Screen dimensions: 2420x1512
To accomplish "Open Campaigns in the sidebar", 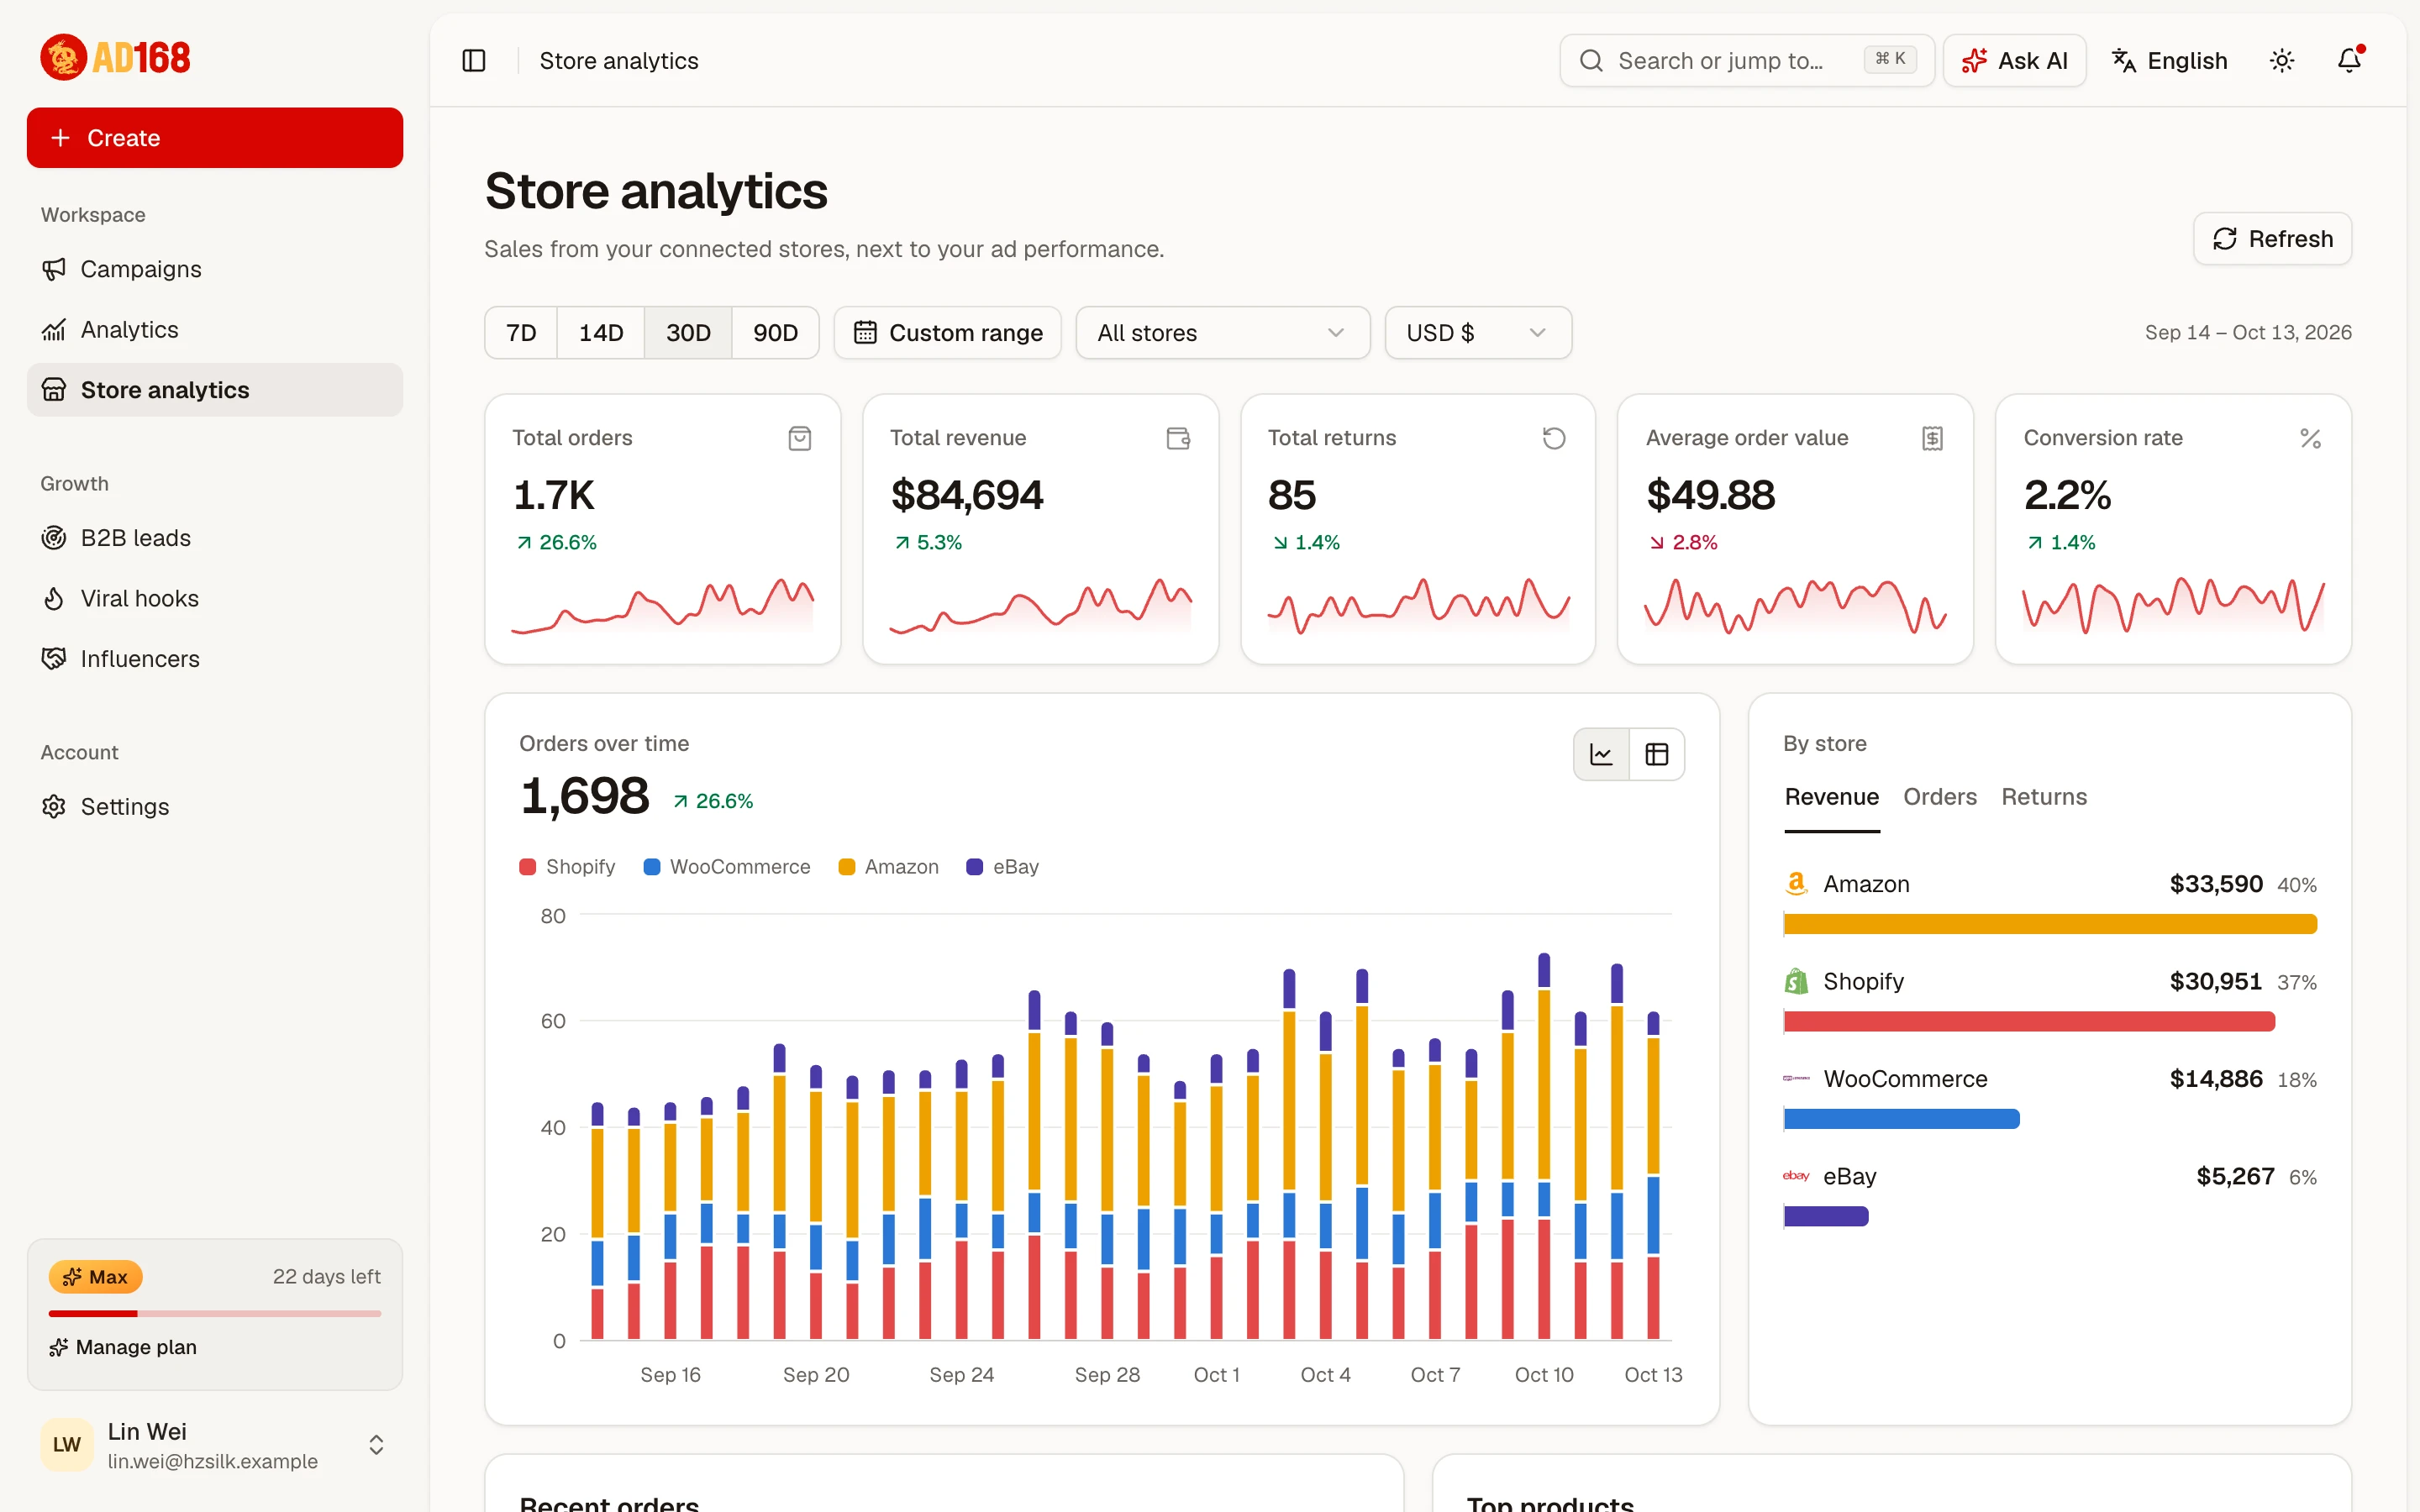I will [215, 269].
